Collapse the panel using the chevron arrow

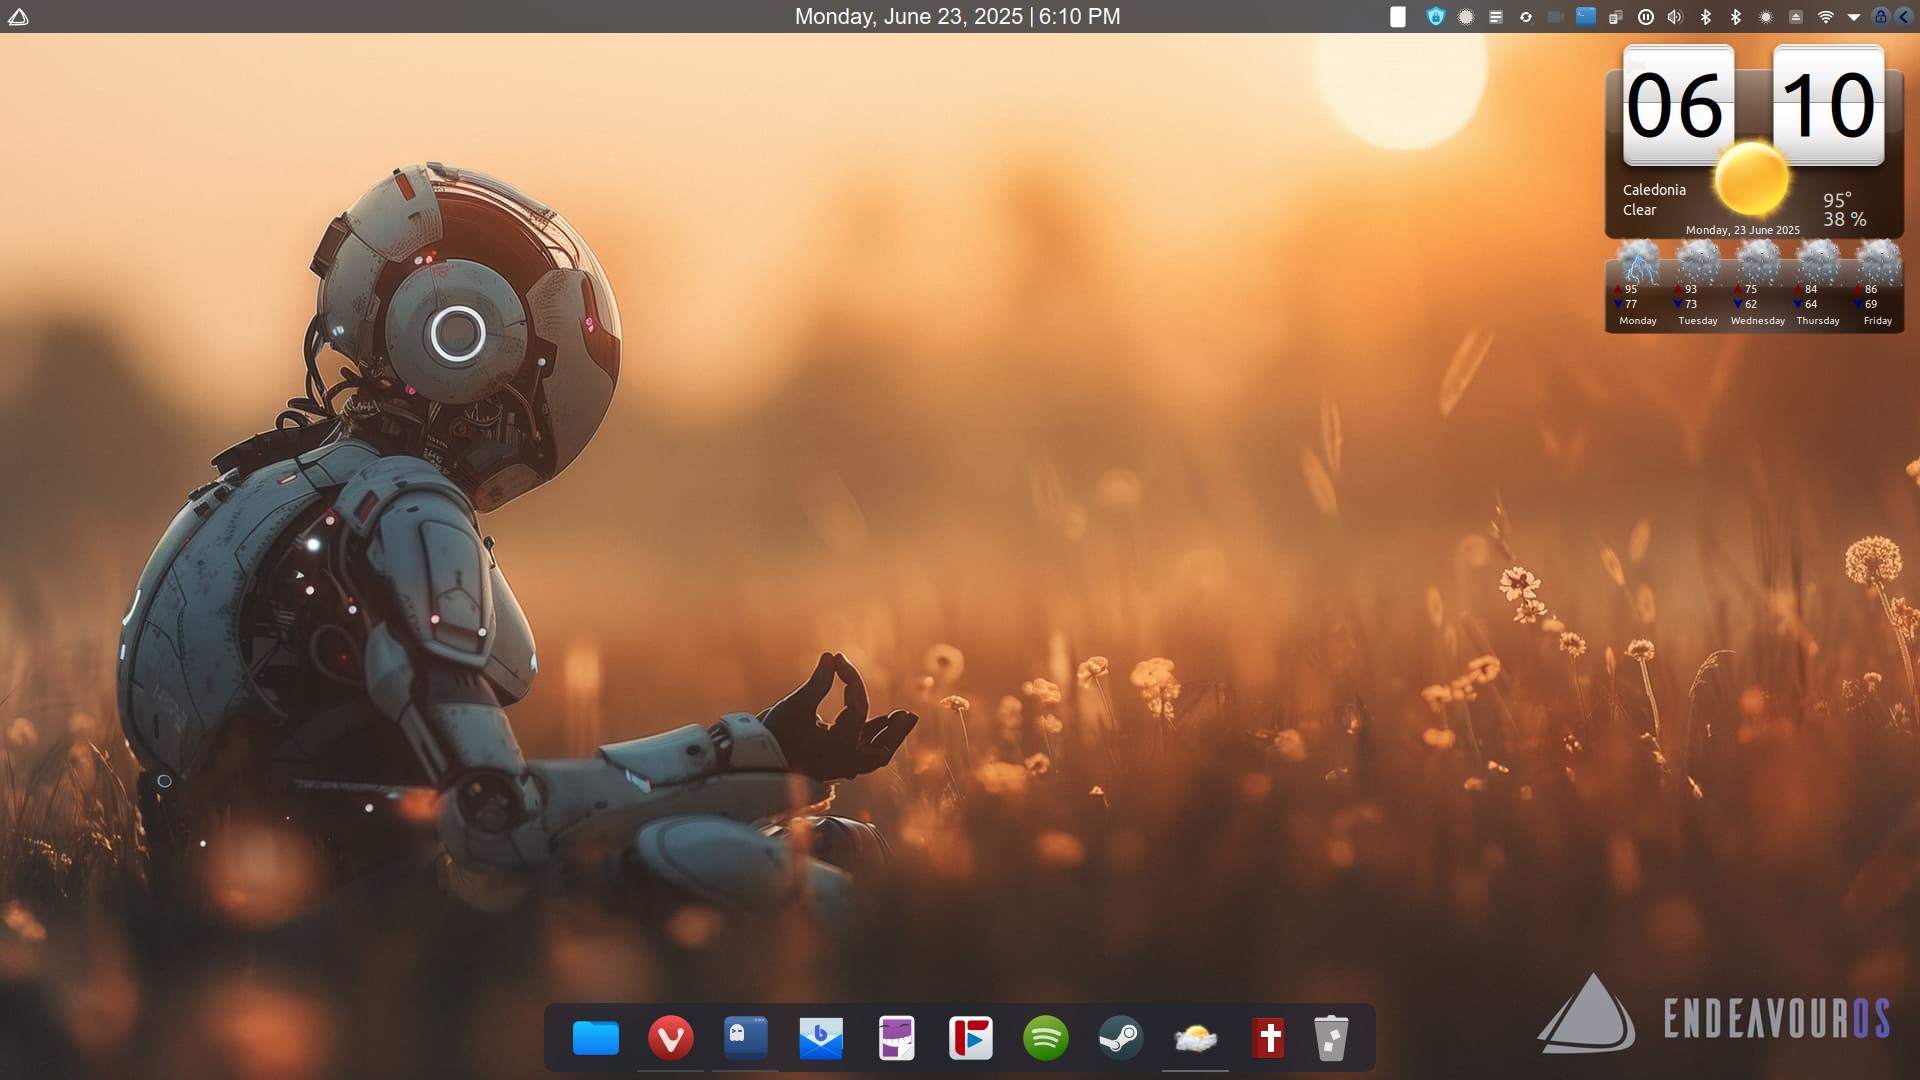pos(1904,17)
